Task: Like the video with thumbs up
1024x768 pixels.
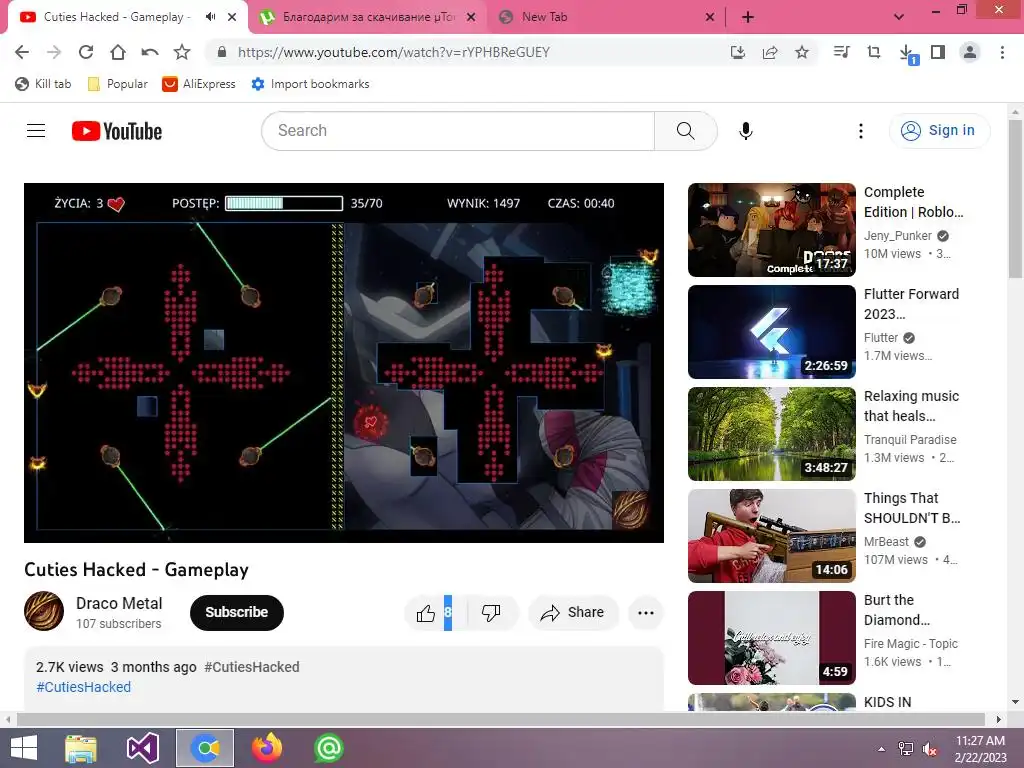Action: tap(428, 613)
